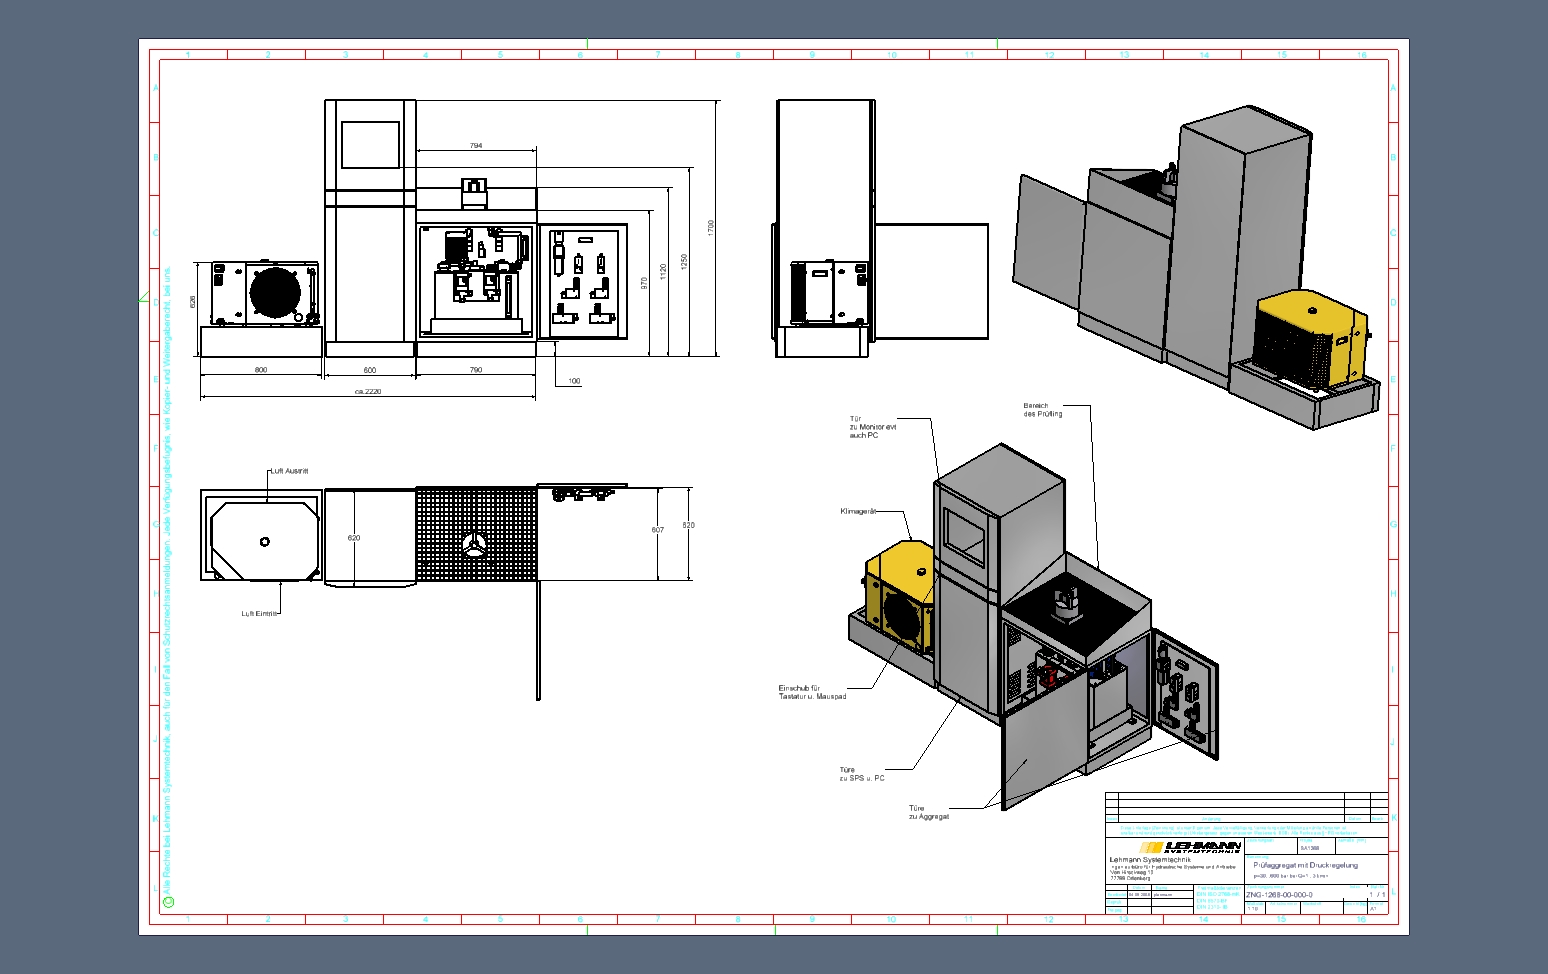Select the 1250 vertical dimension
Screen dimensions: 1548x974
point(685,261)
